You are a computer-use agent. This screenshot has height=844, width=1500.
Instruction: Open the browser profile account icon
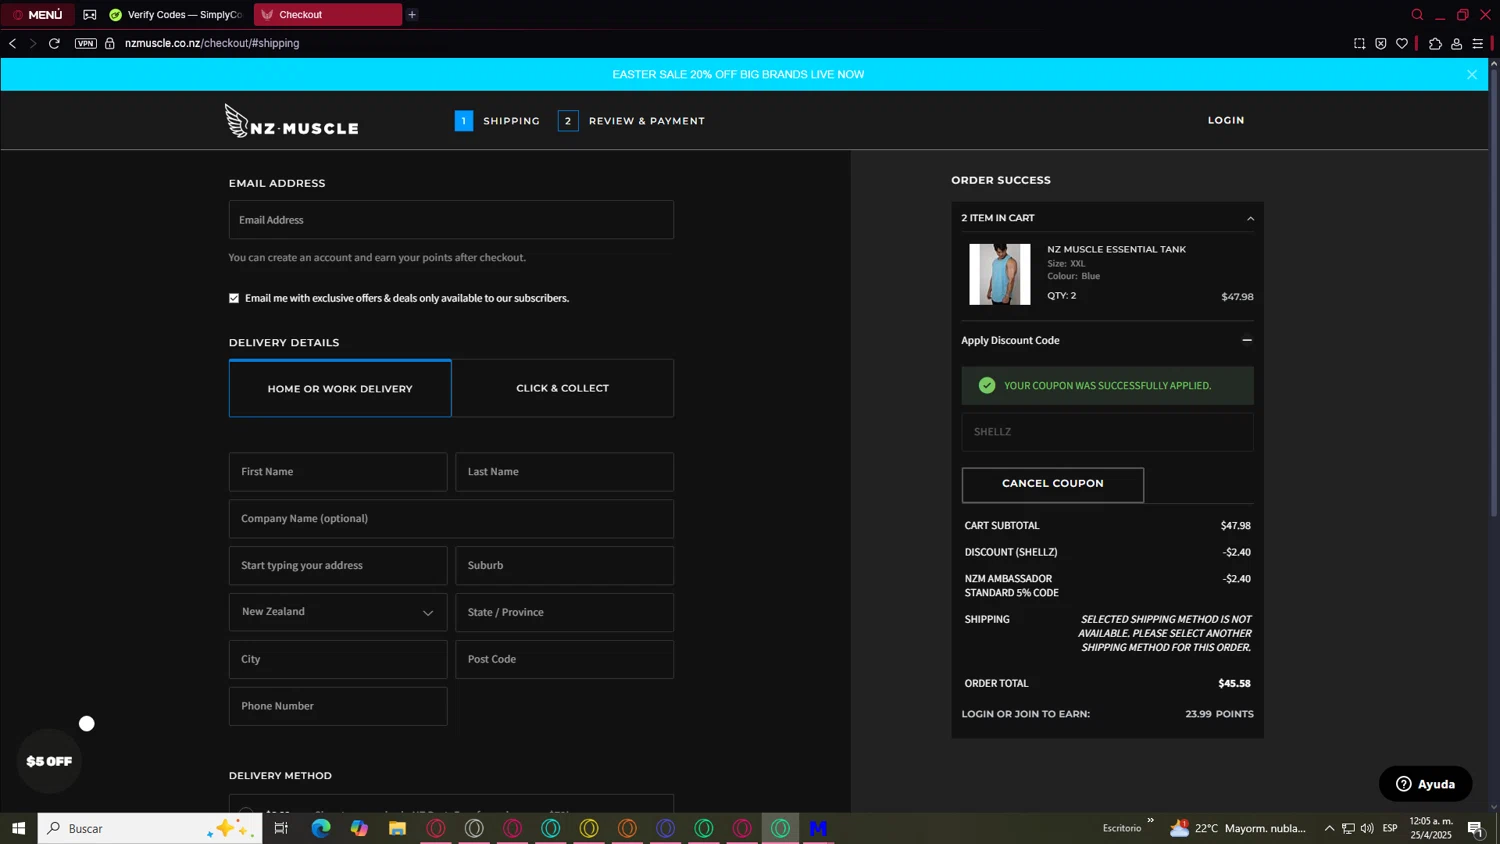1457,44
